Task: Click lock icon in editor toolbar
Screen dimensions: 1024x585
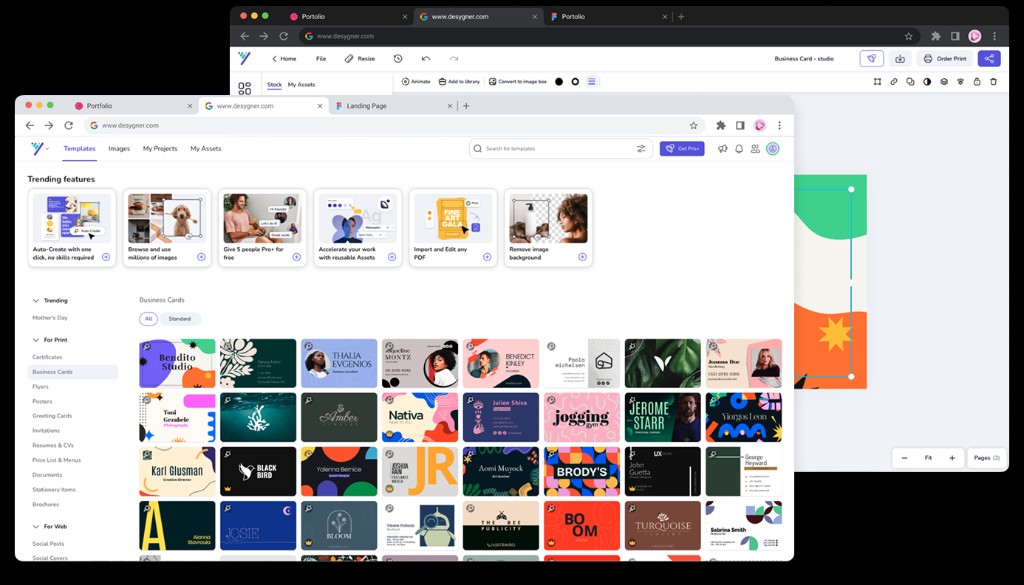Action: (977, 82)
